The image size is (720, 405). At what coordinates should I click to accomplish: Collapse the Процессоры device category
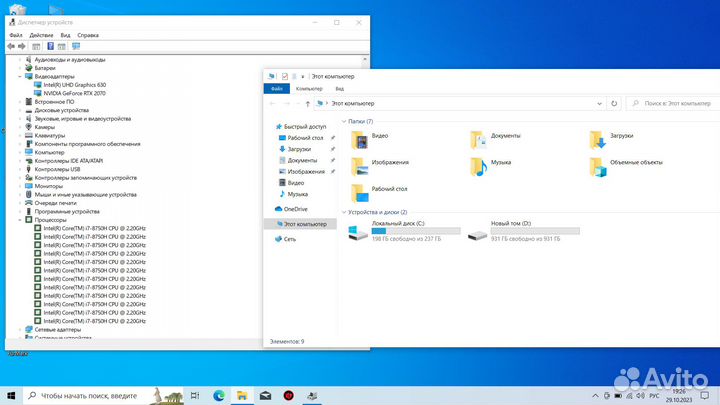[20, 220]
